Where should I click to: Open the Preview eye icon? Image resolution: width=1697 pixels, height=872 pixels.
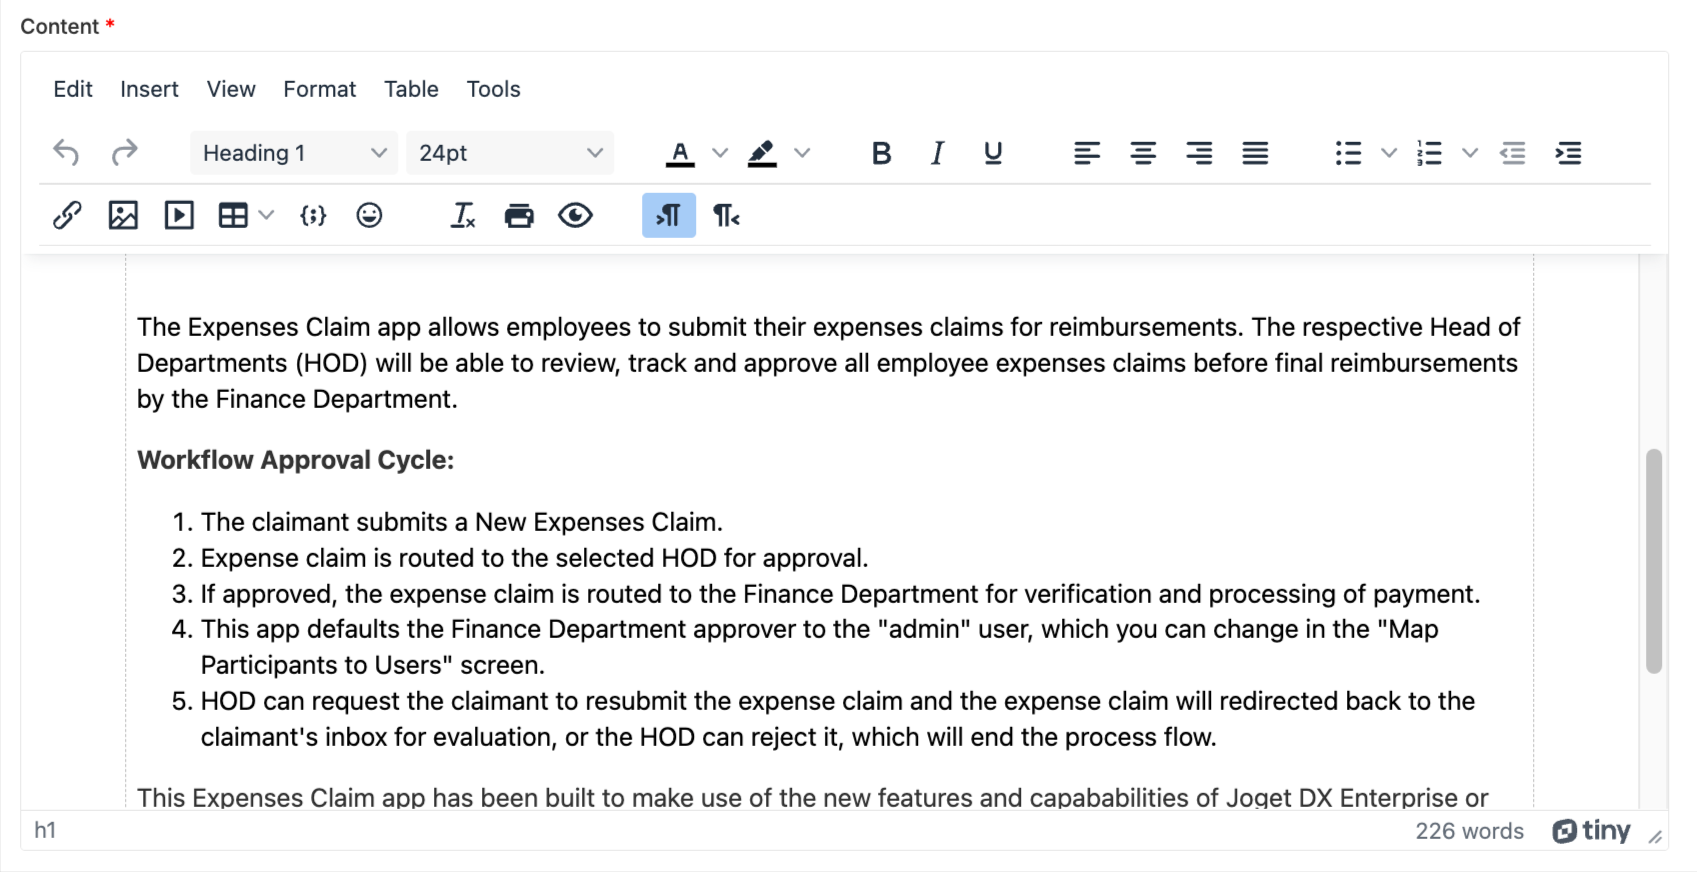point(575,215)
